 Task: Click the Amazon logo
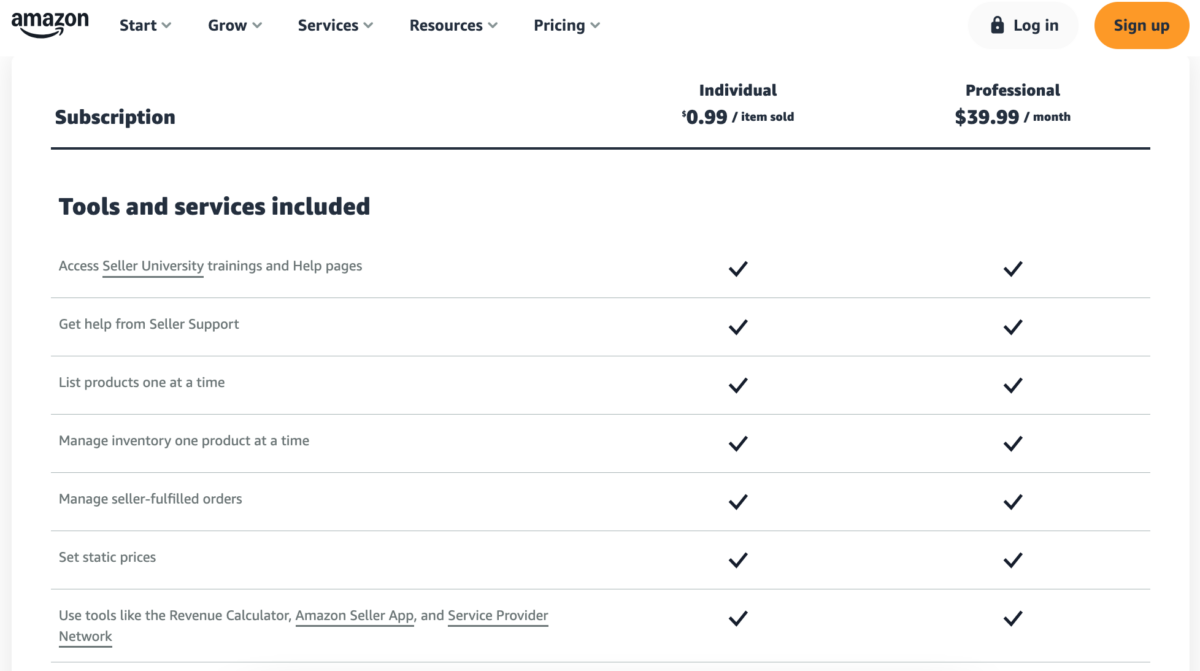[x=50, y=24]
